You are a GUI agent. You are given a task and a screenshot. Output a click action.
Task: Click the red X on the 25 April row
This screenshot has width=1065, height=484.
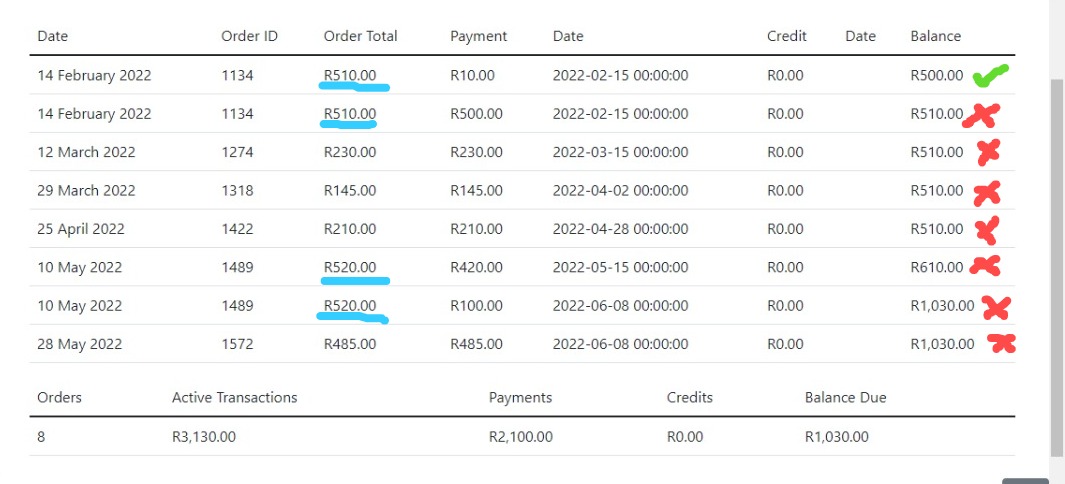[x=987, y=230]
